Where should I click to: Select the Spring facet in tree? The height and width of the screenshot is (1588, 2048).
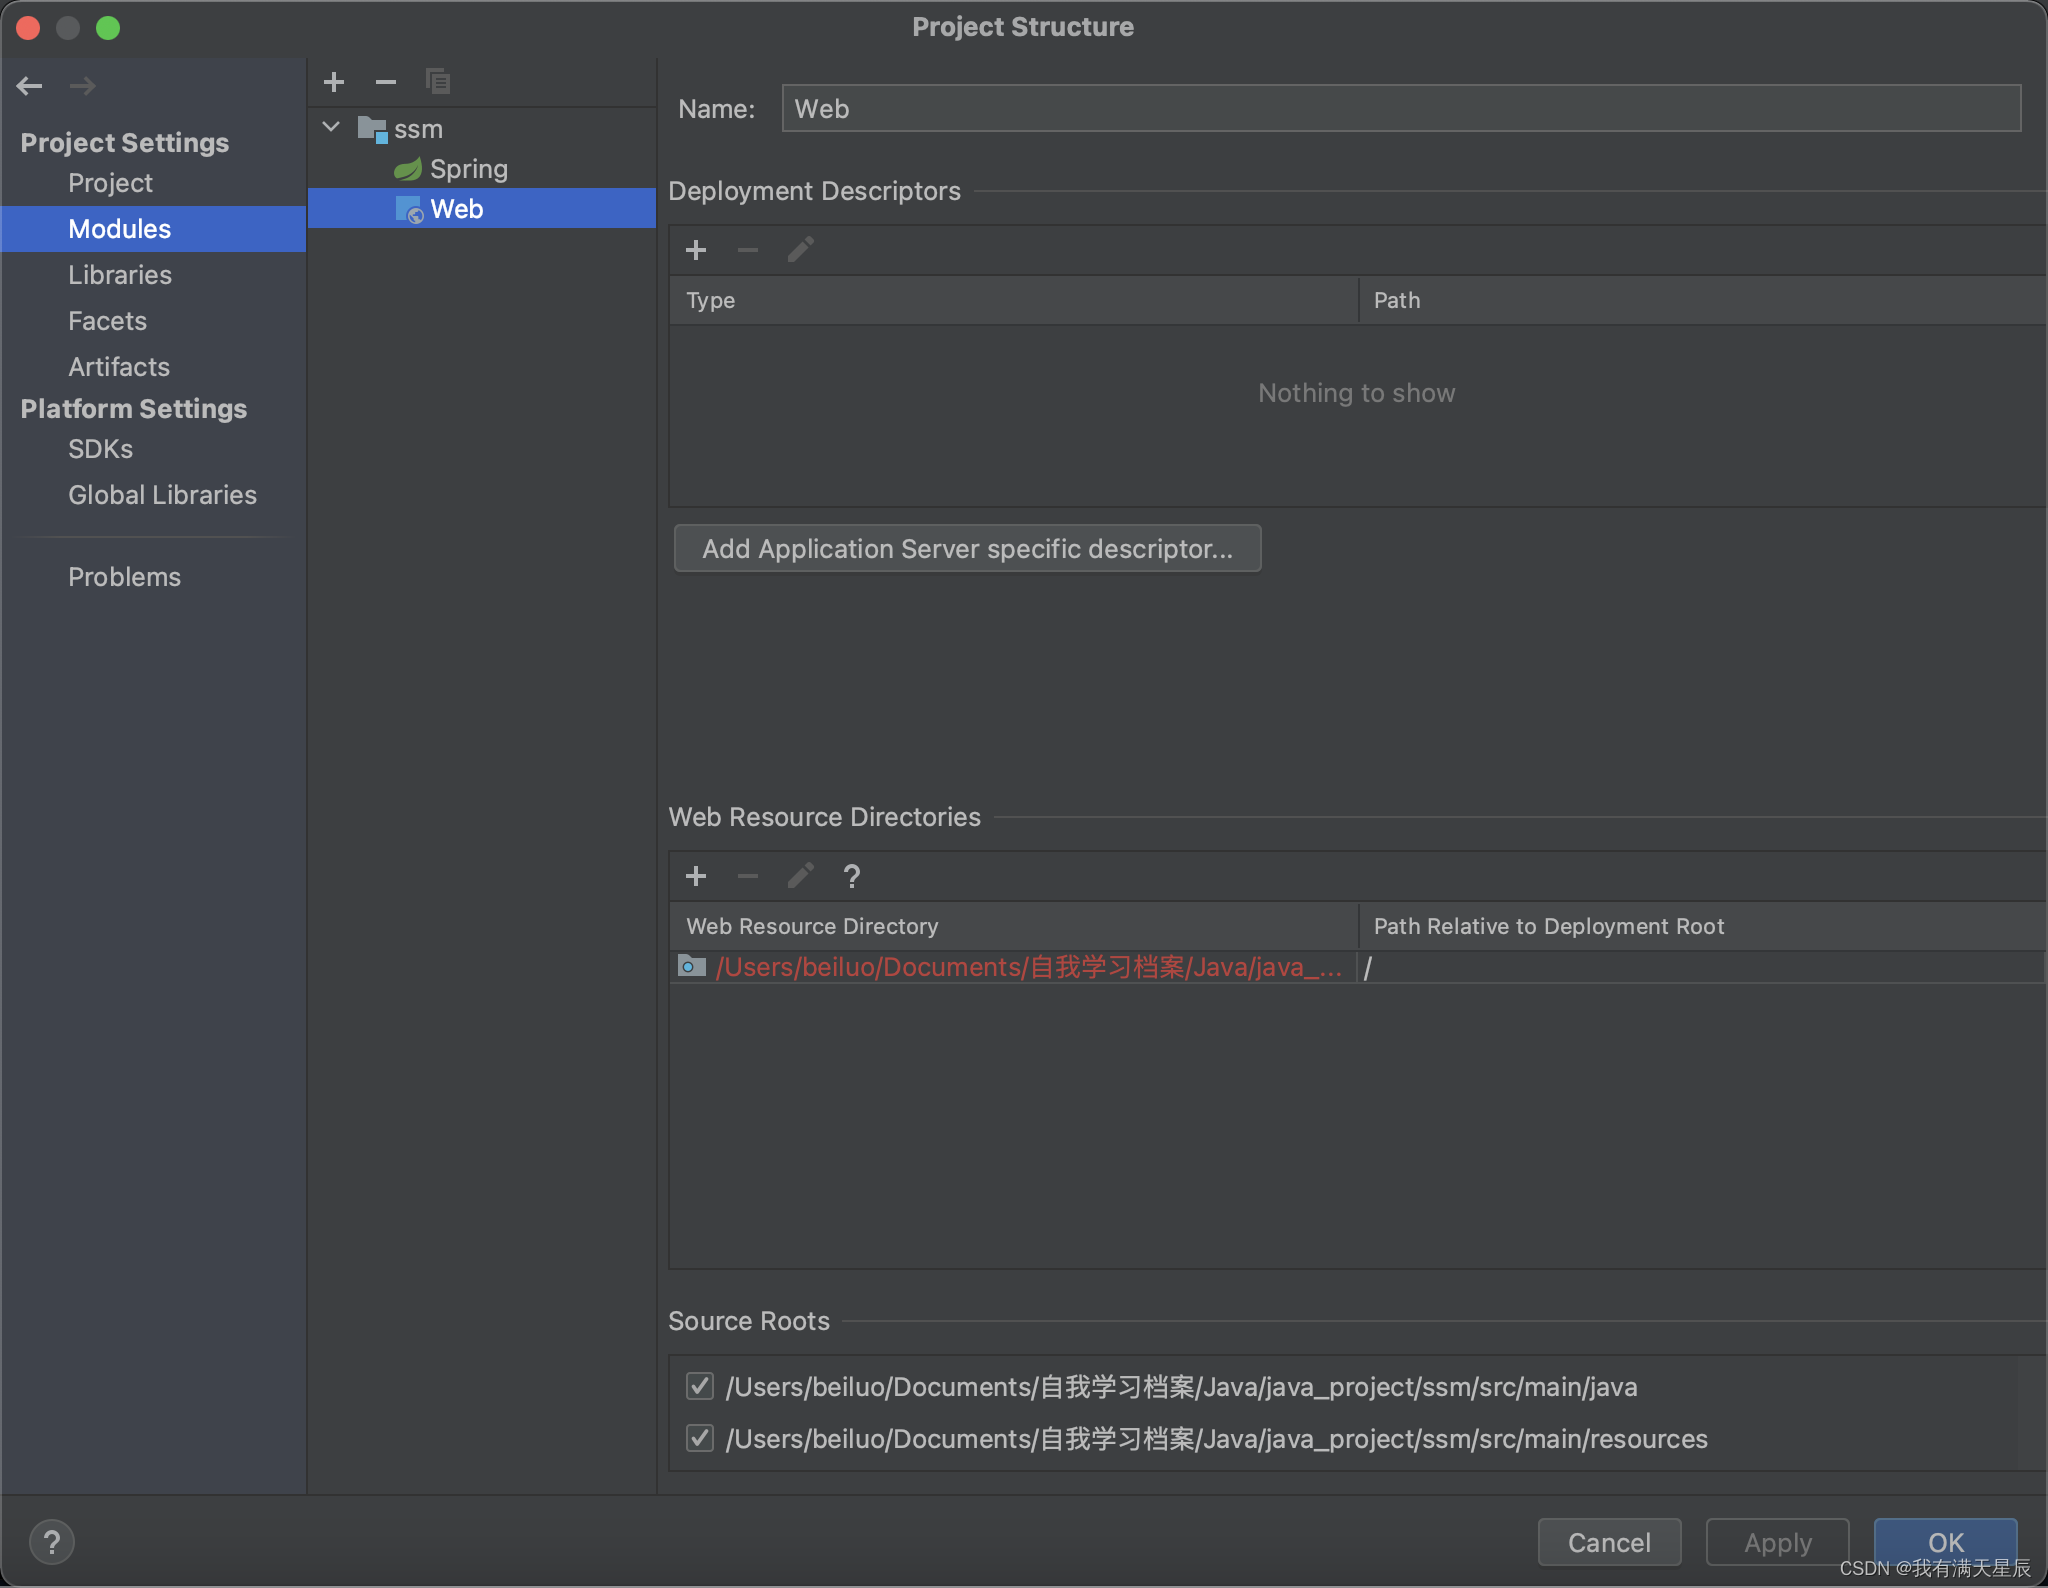click(468, 169)
